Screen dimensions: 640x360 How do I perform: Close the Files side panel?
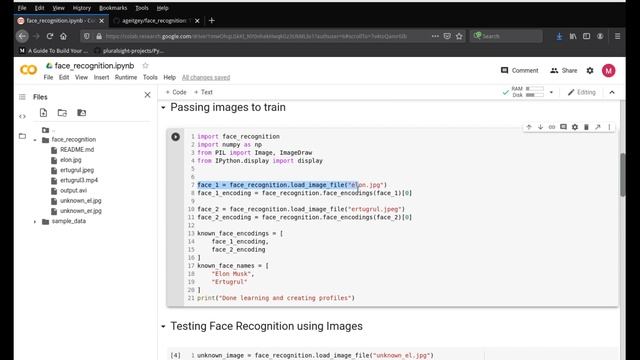point(147,95)
